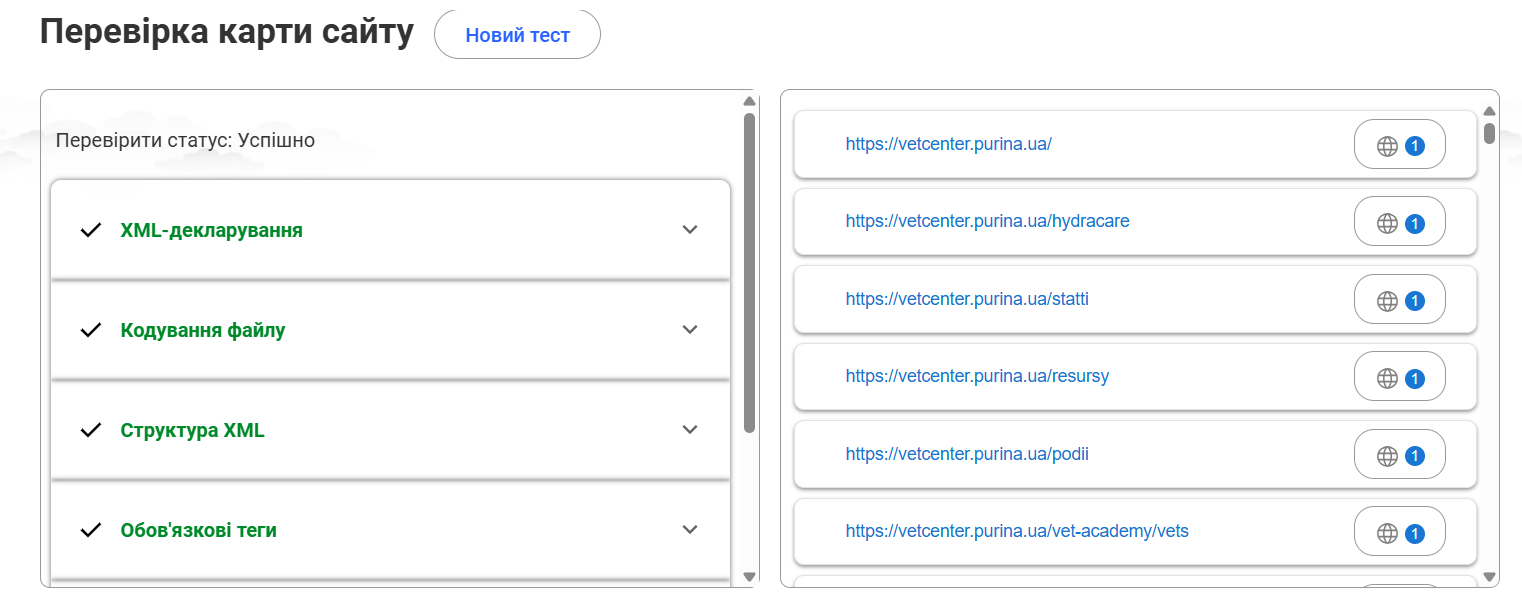This screenshot has height=611, width=1522.
Task: Expand the Кодування файлу section chevron
Action: click(689, 329)
